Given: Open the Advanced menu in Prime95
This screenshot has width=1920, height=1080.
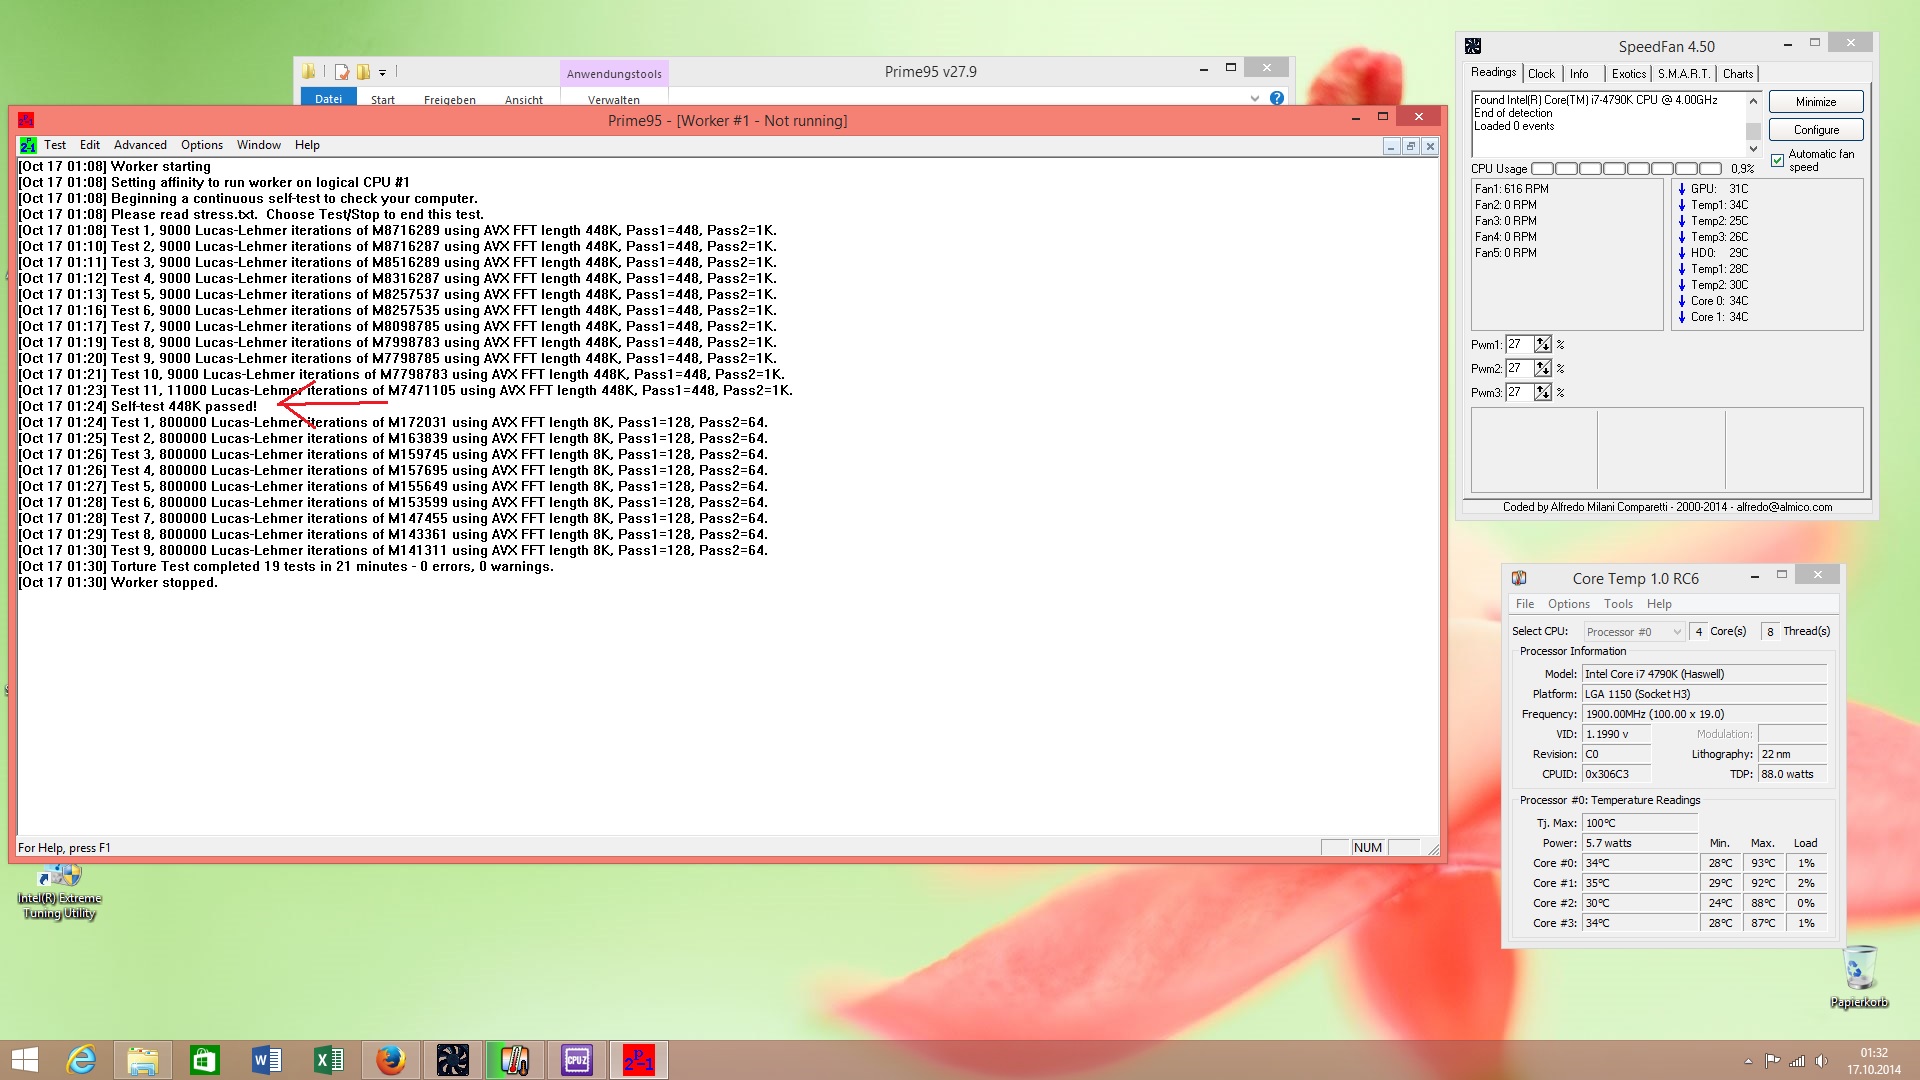Looking at the screenshot, I should pos(140,145).
